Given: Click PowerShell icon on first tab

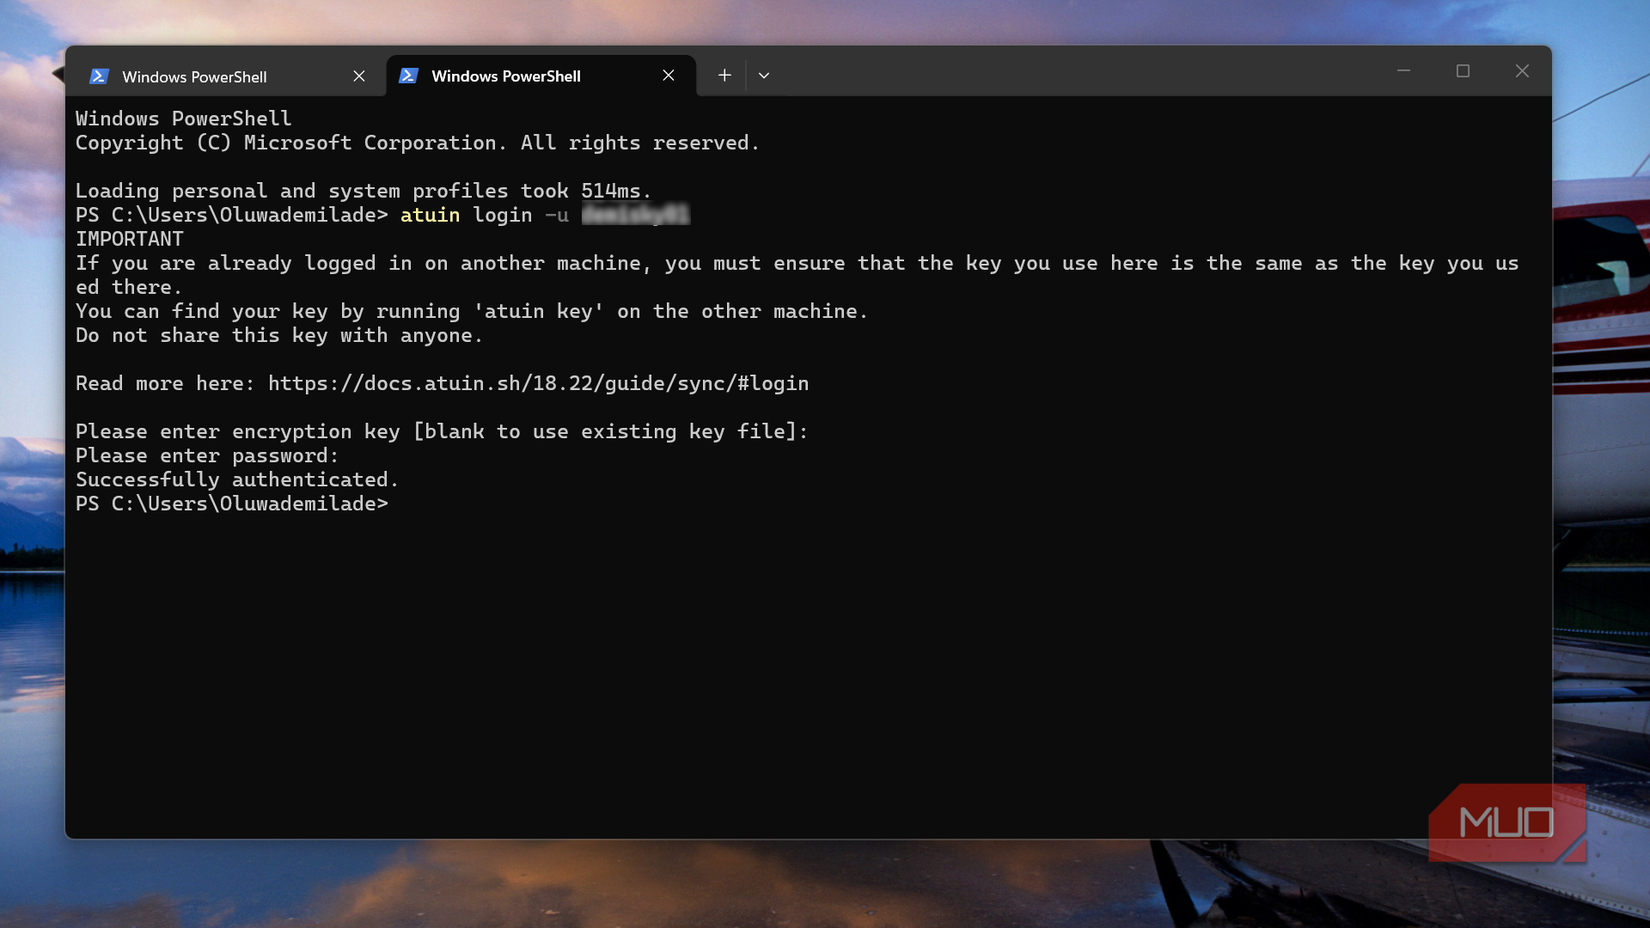Looking at the screenshot, I should point(99,76).
